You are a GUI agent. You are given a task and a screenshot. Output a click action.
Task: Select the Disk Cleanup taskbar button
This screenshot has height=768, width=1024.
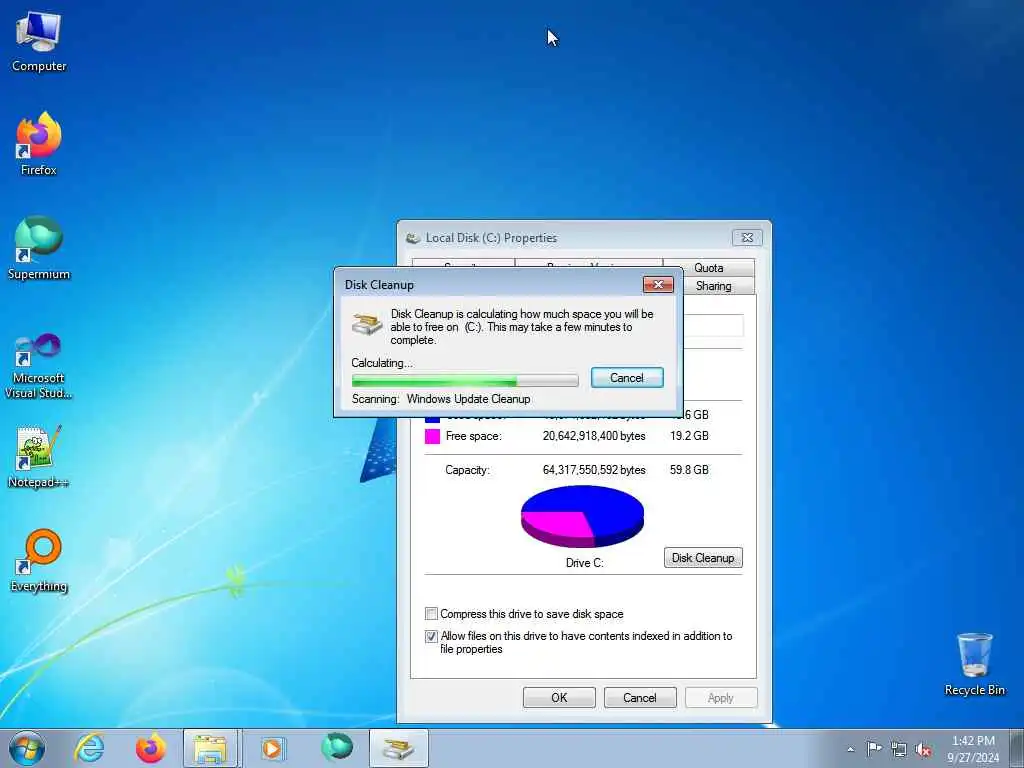point(398,748)
